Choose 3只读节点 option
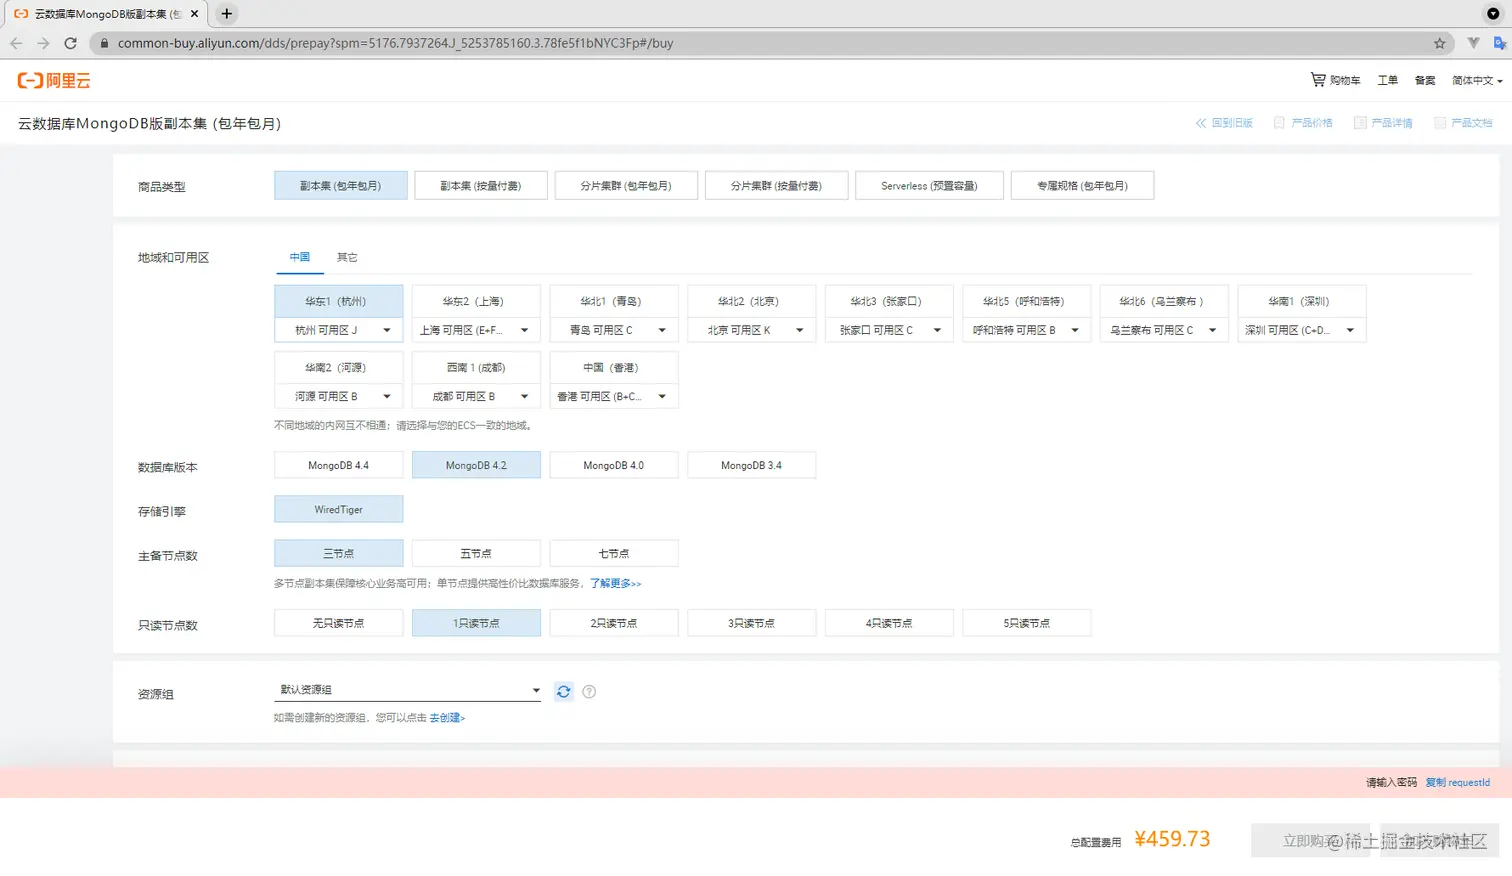 751,623
